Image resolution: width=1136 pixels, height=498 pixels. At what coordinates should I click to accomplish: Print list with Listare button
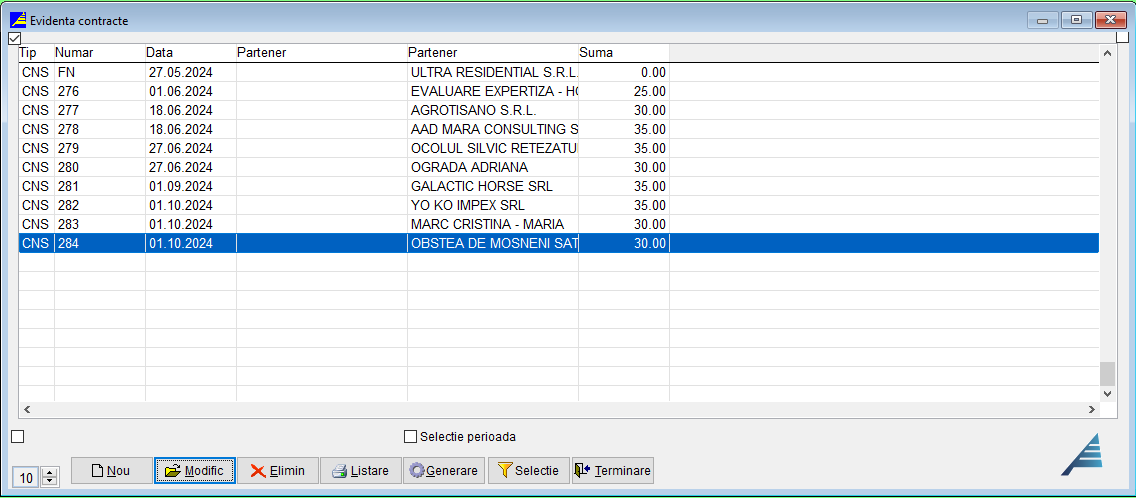click(x=360, y=471)
